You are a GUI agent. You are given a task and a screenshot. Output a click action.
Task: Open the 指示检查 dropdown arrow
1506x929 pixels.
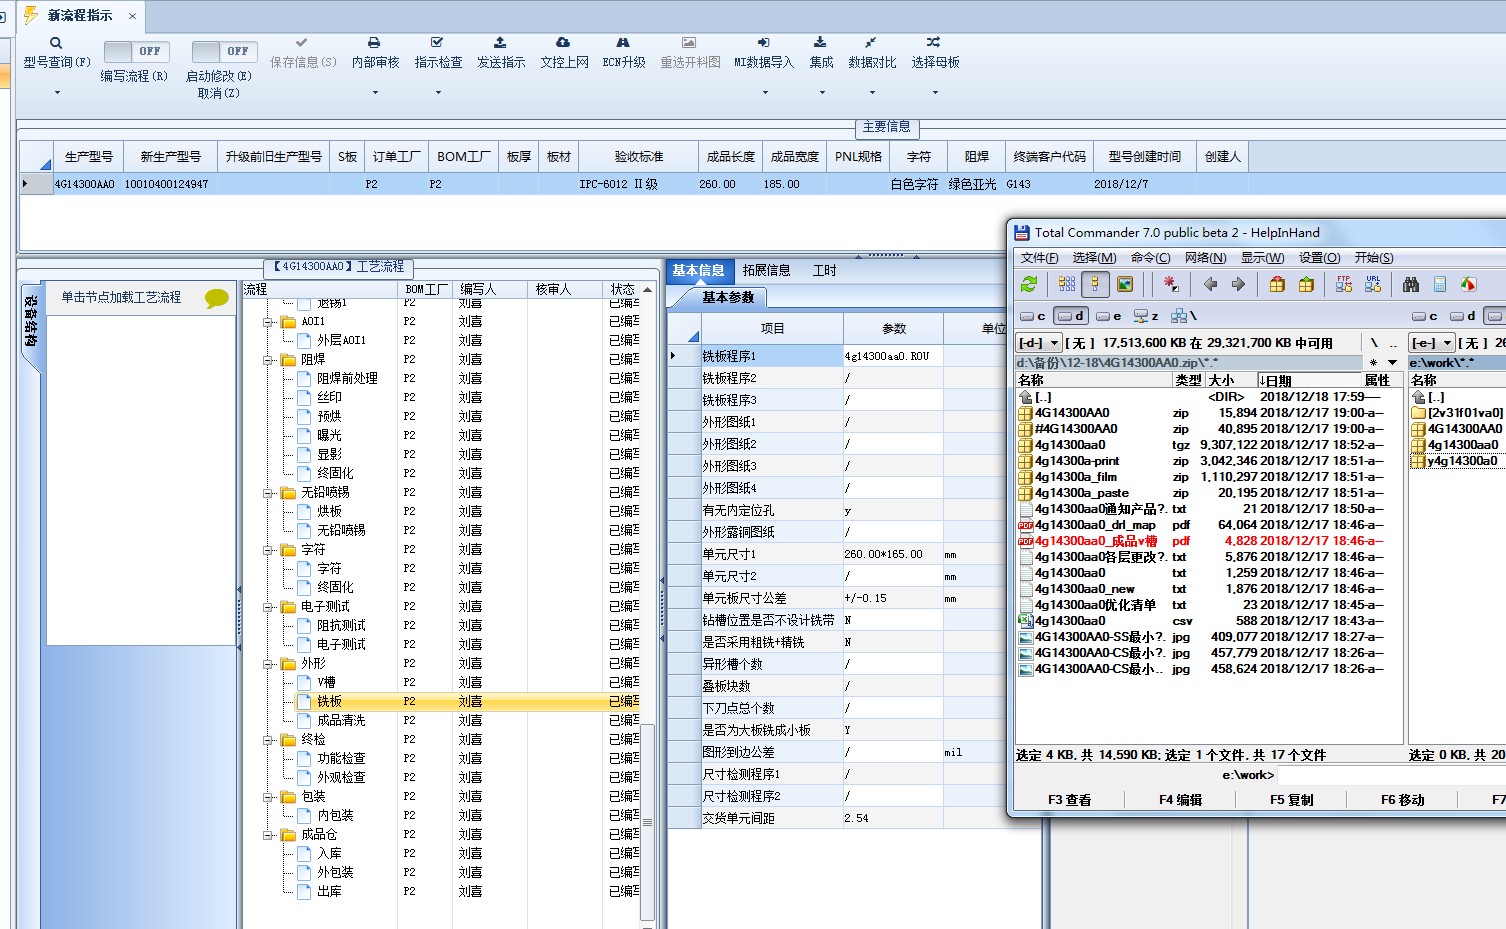(x=438, y=92)
